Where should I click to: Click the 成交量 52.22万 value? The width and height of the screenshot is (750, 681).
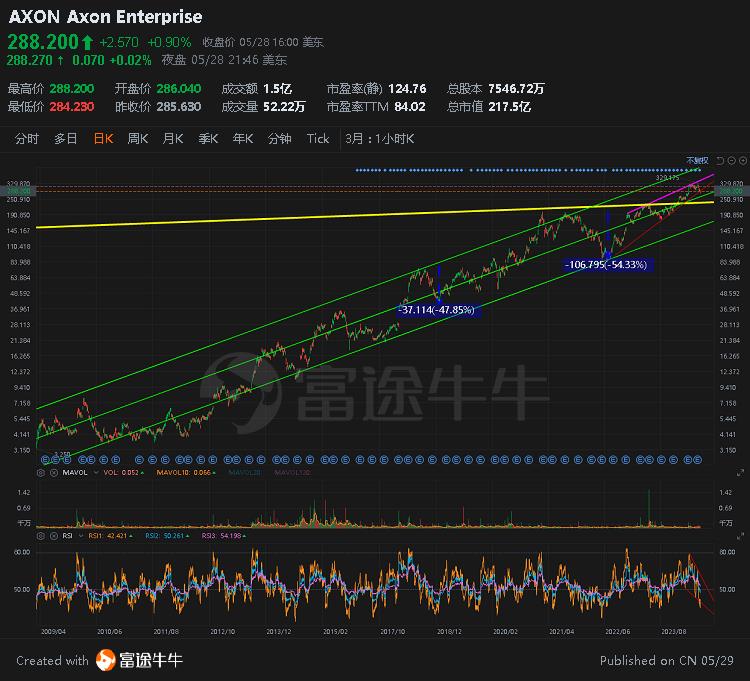tap(284, 107)
